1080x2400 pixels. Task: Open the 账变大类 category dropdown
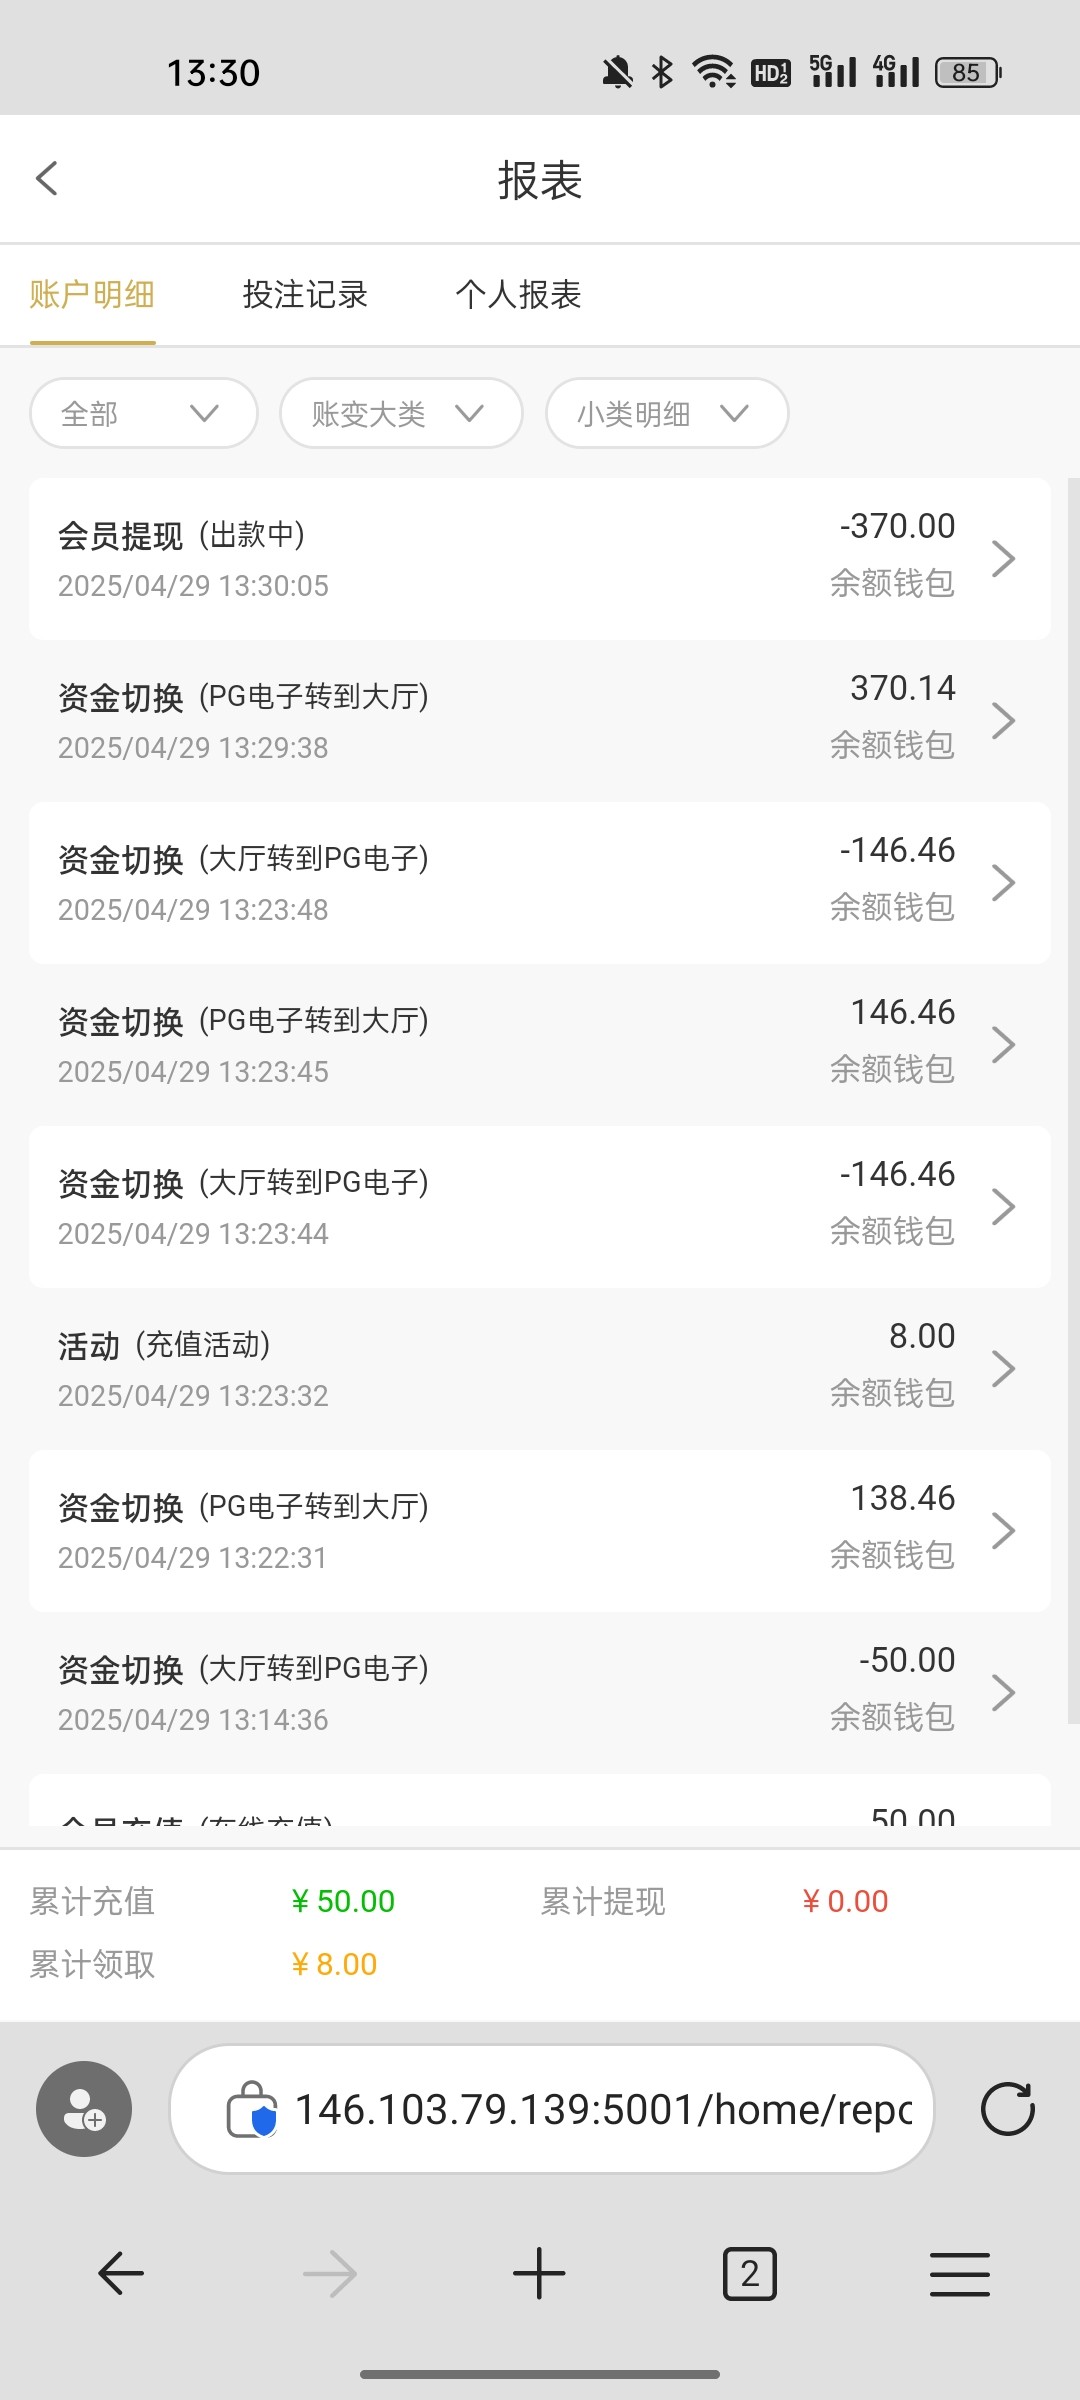401,413
